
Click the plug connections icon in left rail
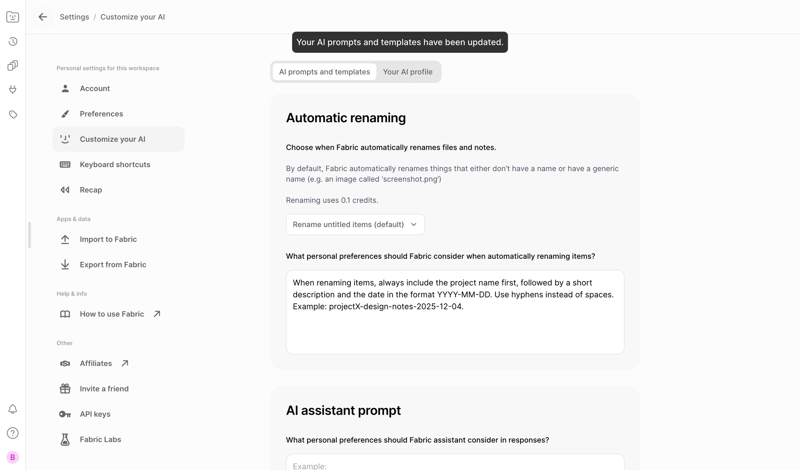(13, 90)
